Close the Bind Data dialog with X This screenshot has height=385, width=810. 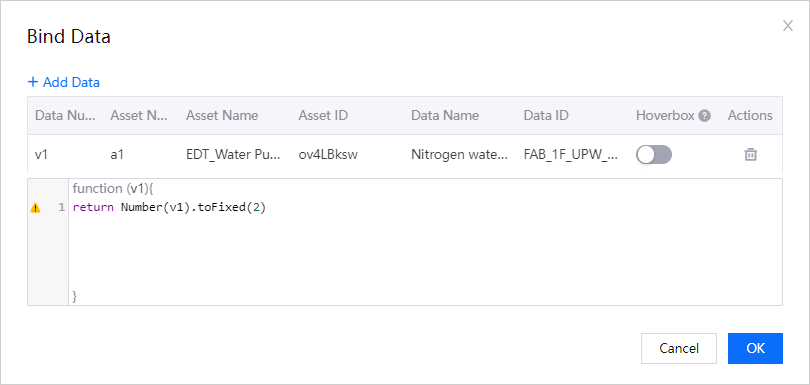pyautogui.click(x=787, y=26)
